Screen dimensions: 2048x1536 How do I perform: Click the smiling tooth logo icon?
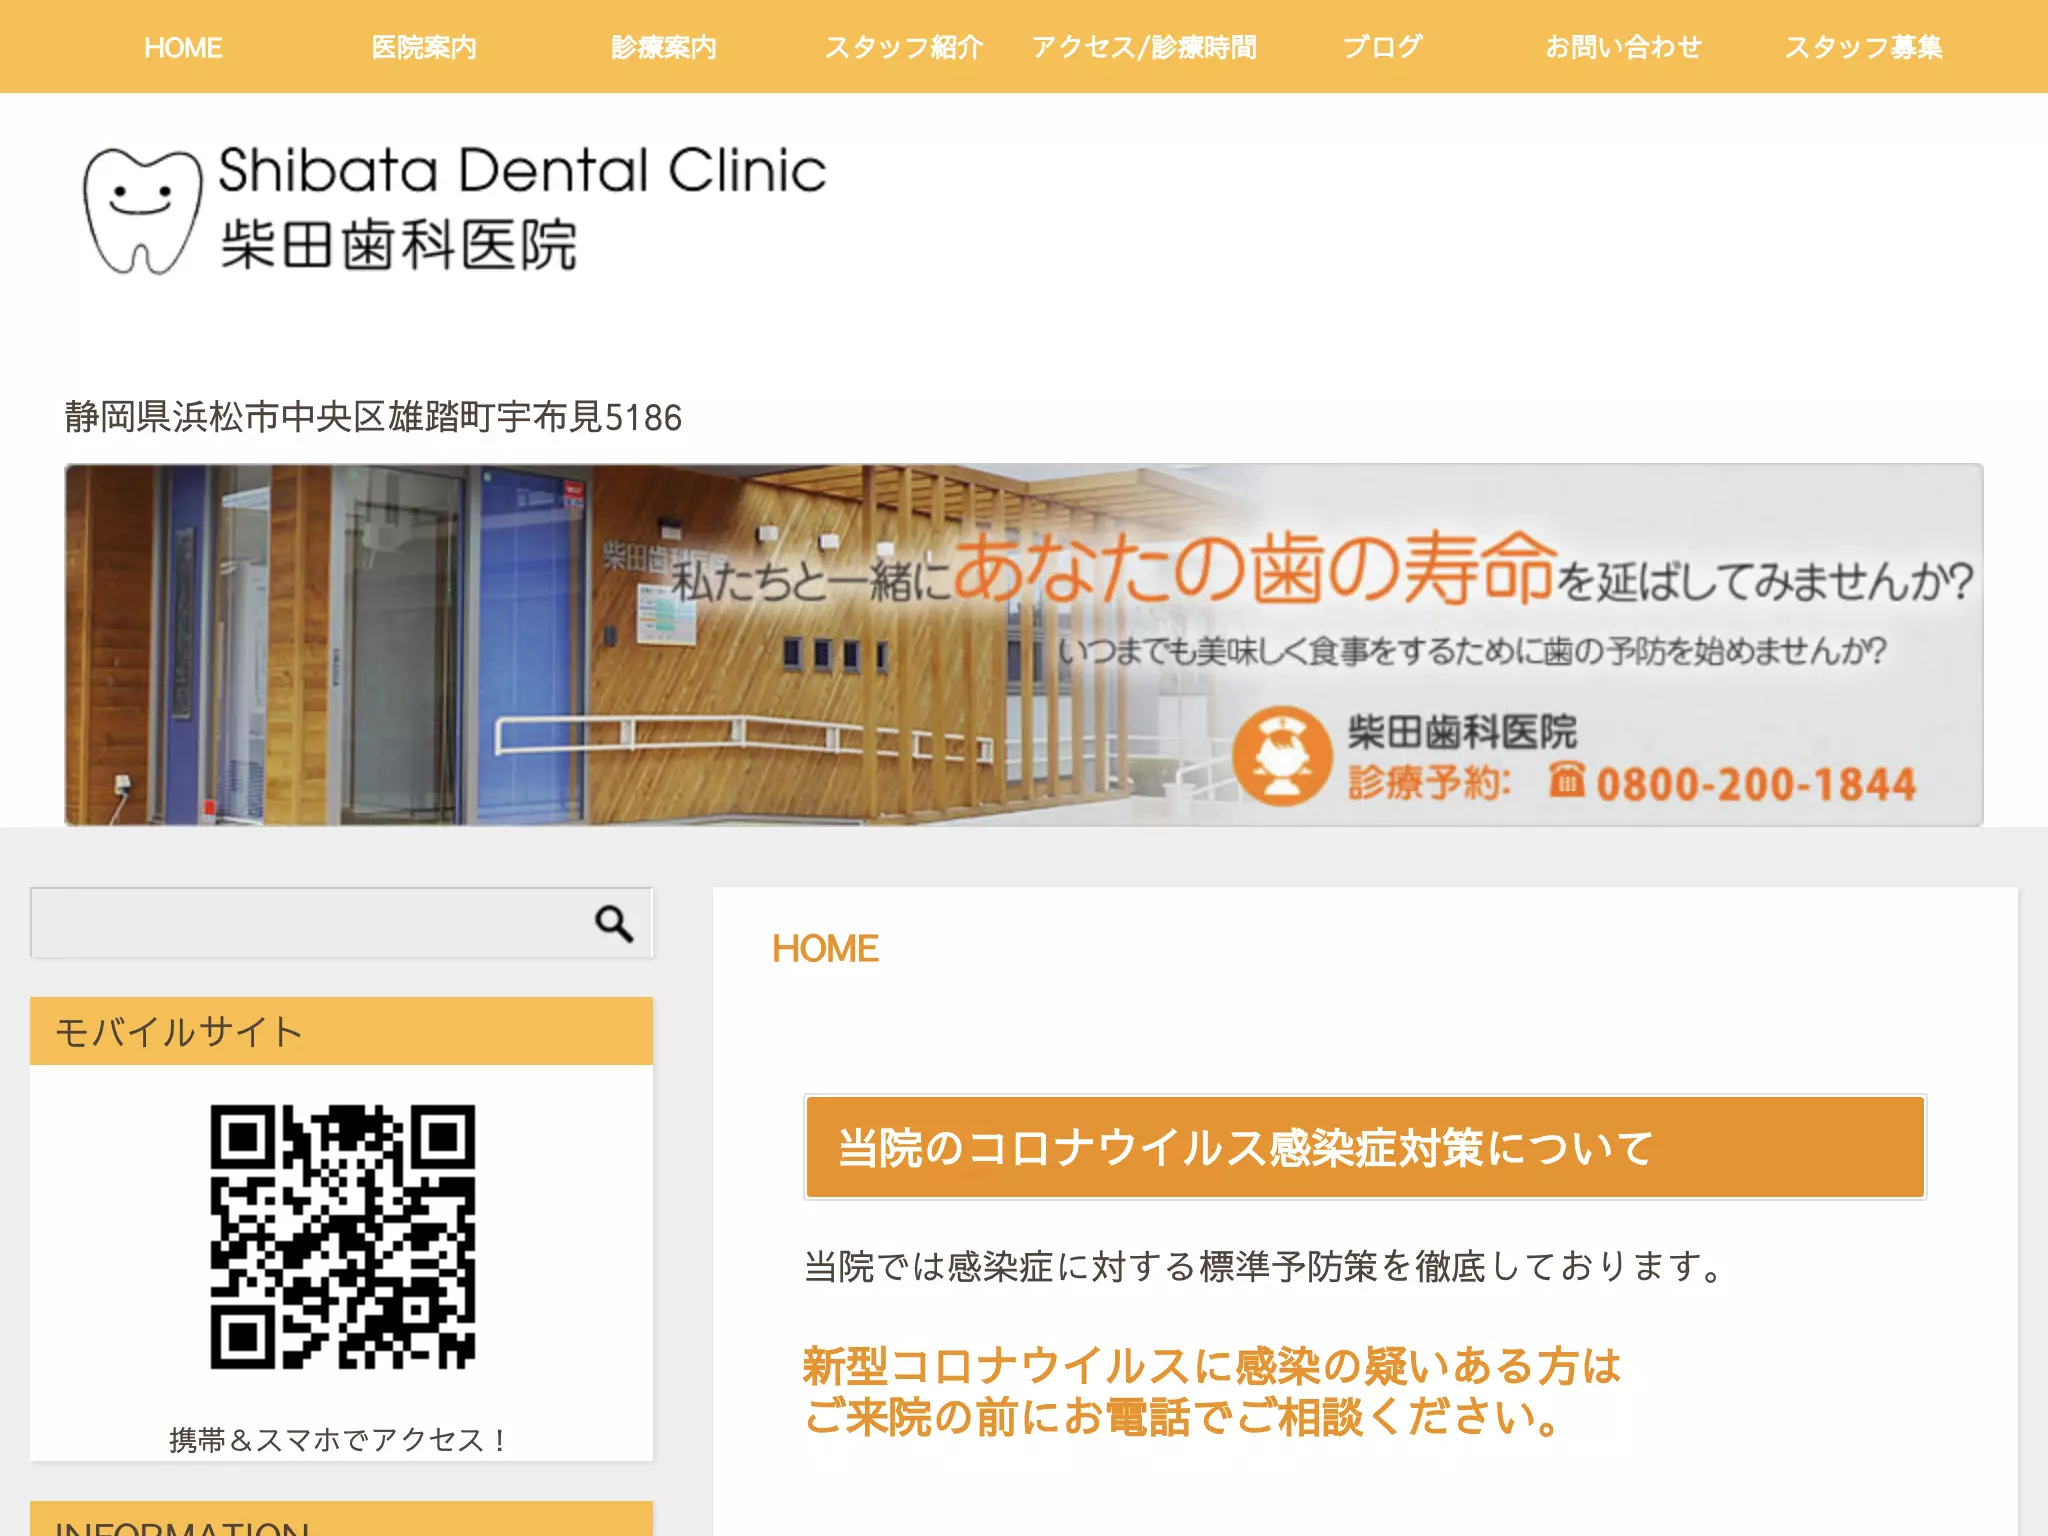tap(142, 211)
